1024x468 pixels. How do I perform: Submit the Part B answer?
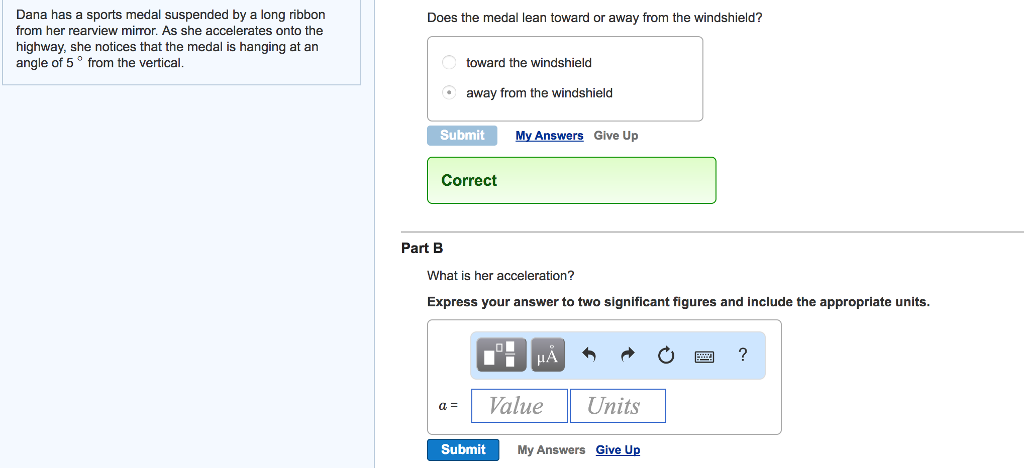(463, 450)
